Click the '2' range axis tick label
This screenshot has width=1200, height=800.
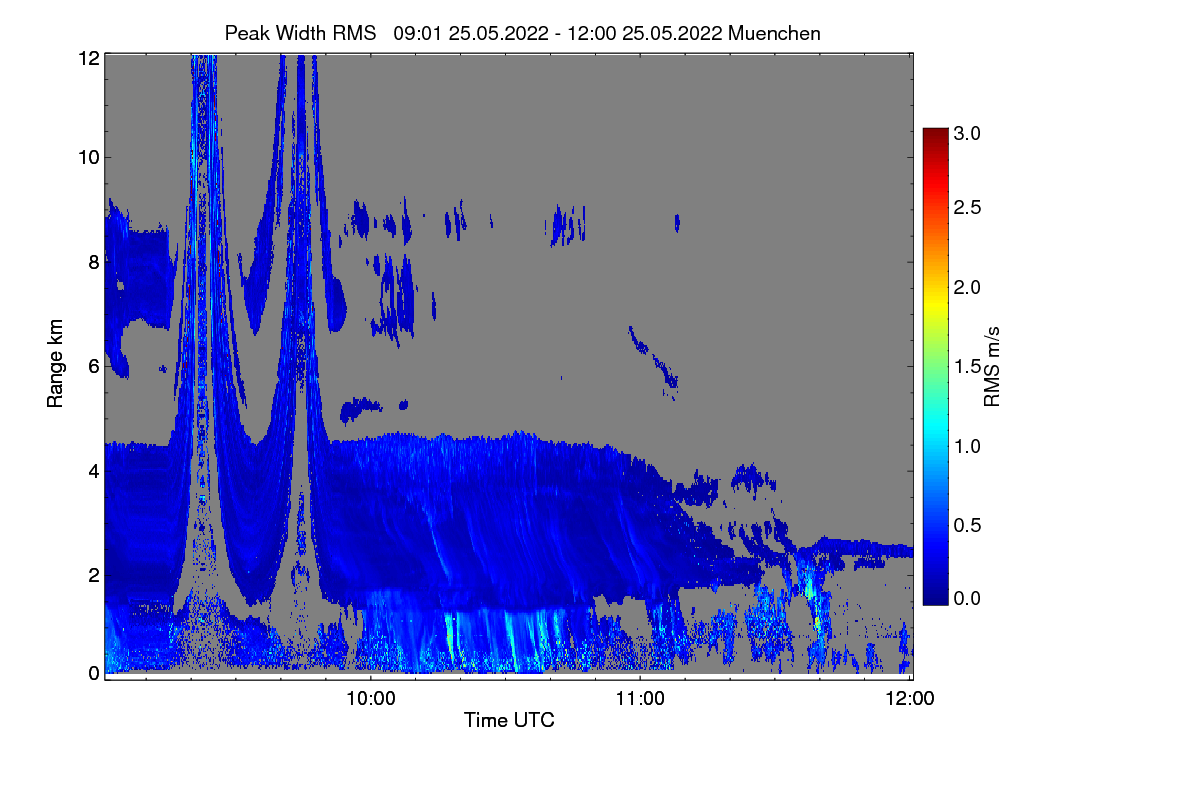tap(92, 574)
